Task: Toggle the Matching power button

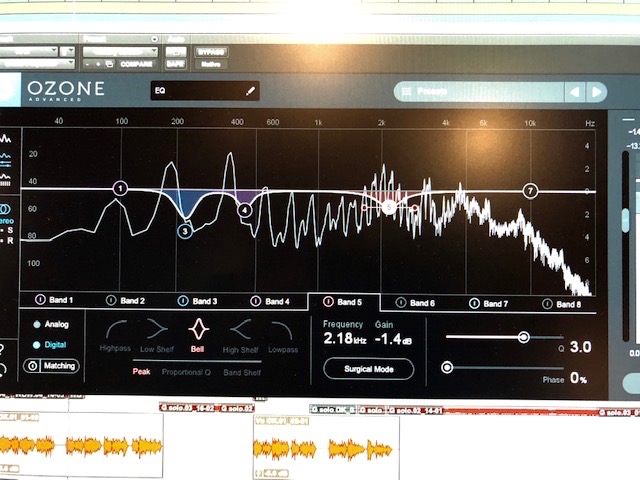Action: [x=32, y=365]
